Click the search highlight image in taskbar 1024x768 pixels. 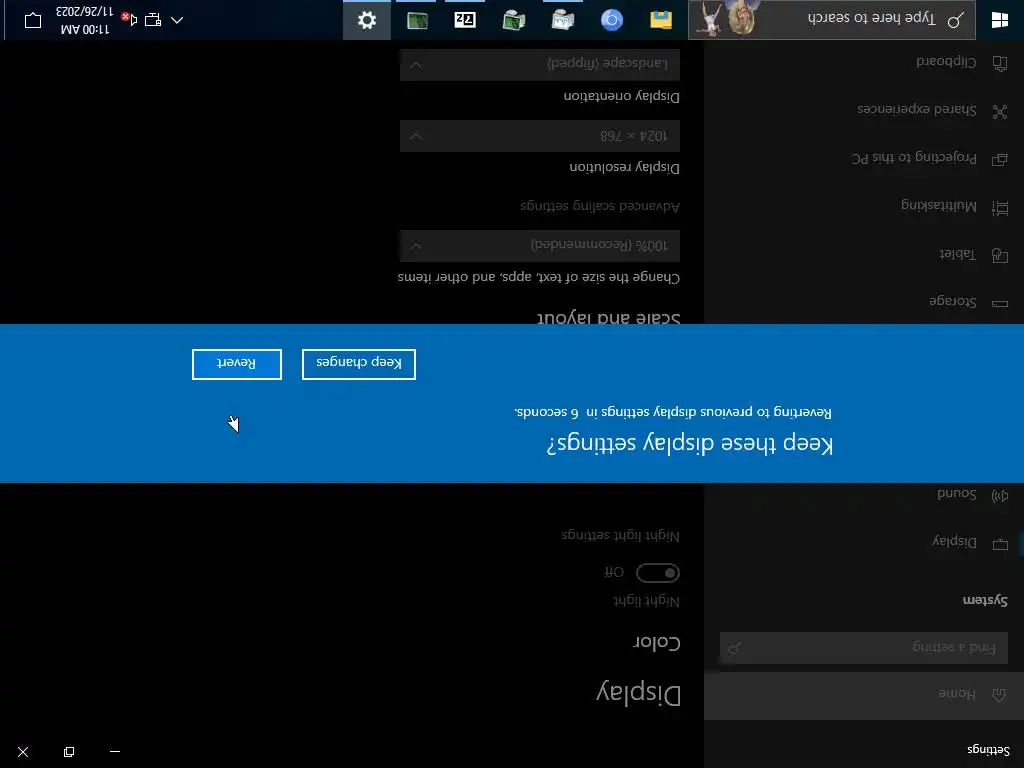pyautogui.click(x=728, y=18)
